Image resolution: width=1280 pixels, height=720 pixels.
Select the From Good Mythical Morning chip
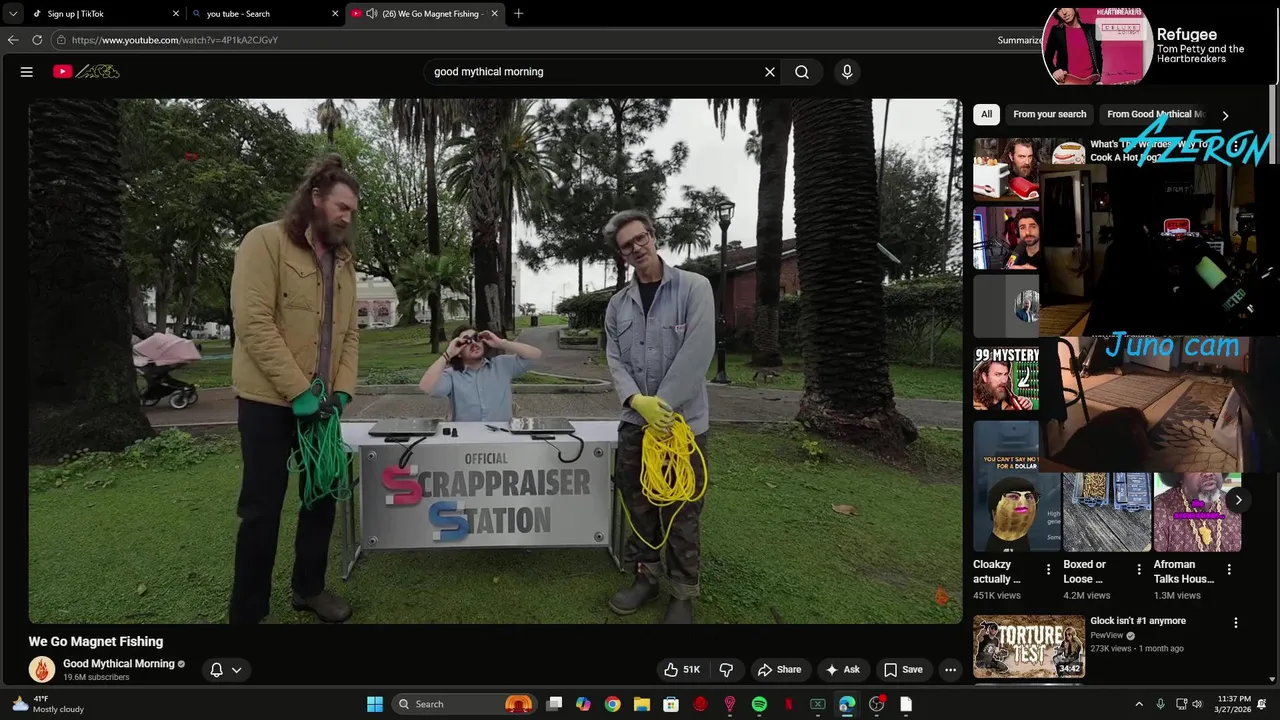tap(1156, 114)
